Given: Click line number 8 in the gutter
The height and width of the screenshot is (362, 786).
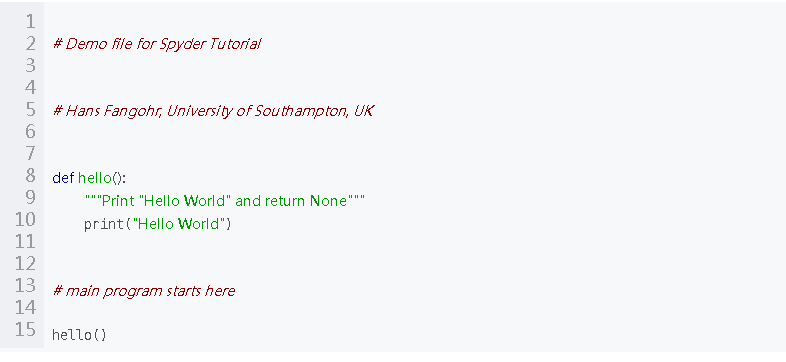Looking at the screenshot, I should pyautogui.click(x=30, y=175).
